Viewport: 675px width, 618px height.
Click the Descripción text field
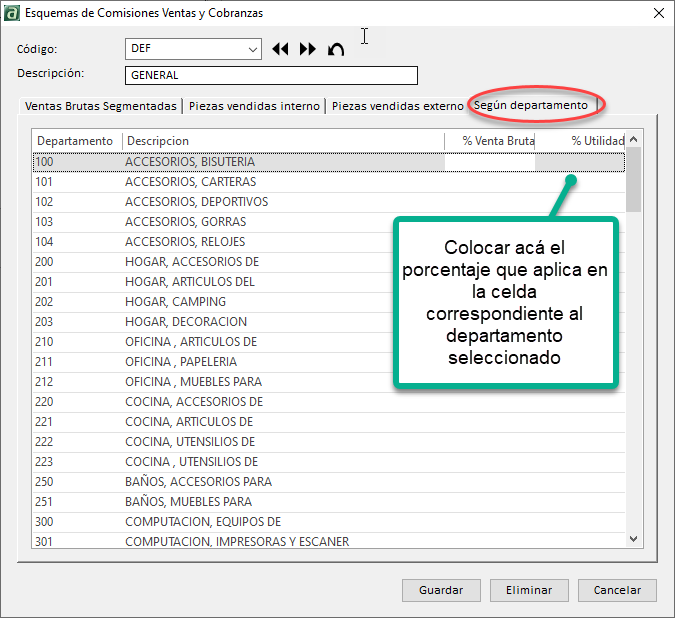pyautogui.click(x=271, y=75)
